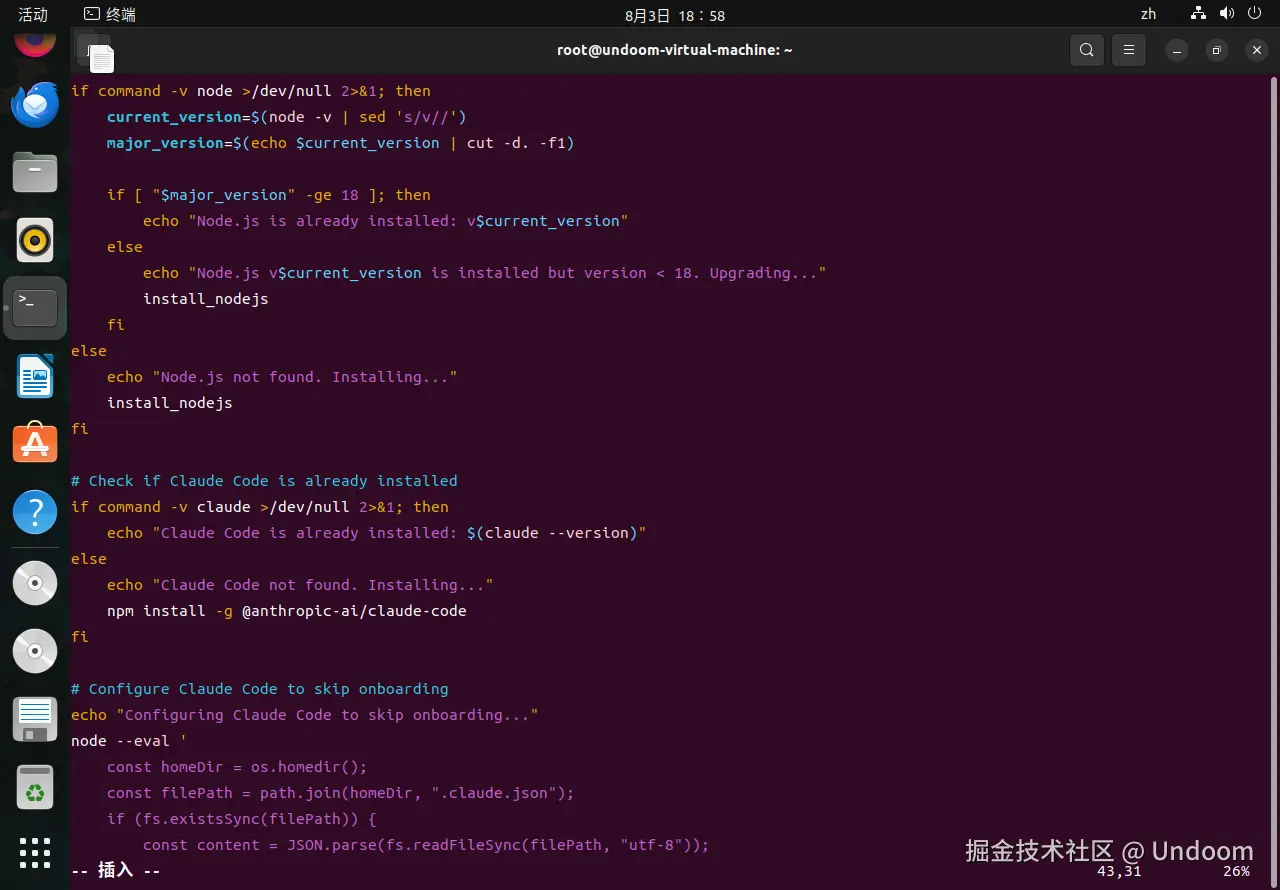Open the Trash recycle bin icon
The width and height of the screenshot is (1280, 890).
click(35, 786)
